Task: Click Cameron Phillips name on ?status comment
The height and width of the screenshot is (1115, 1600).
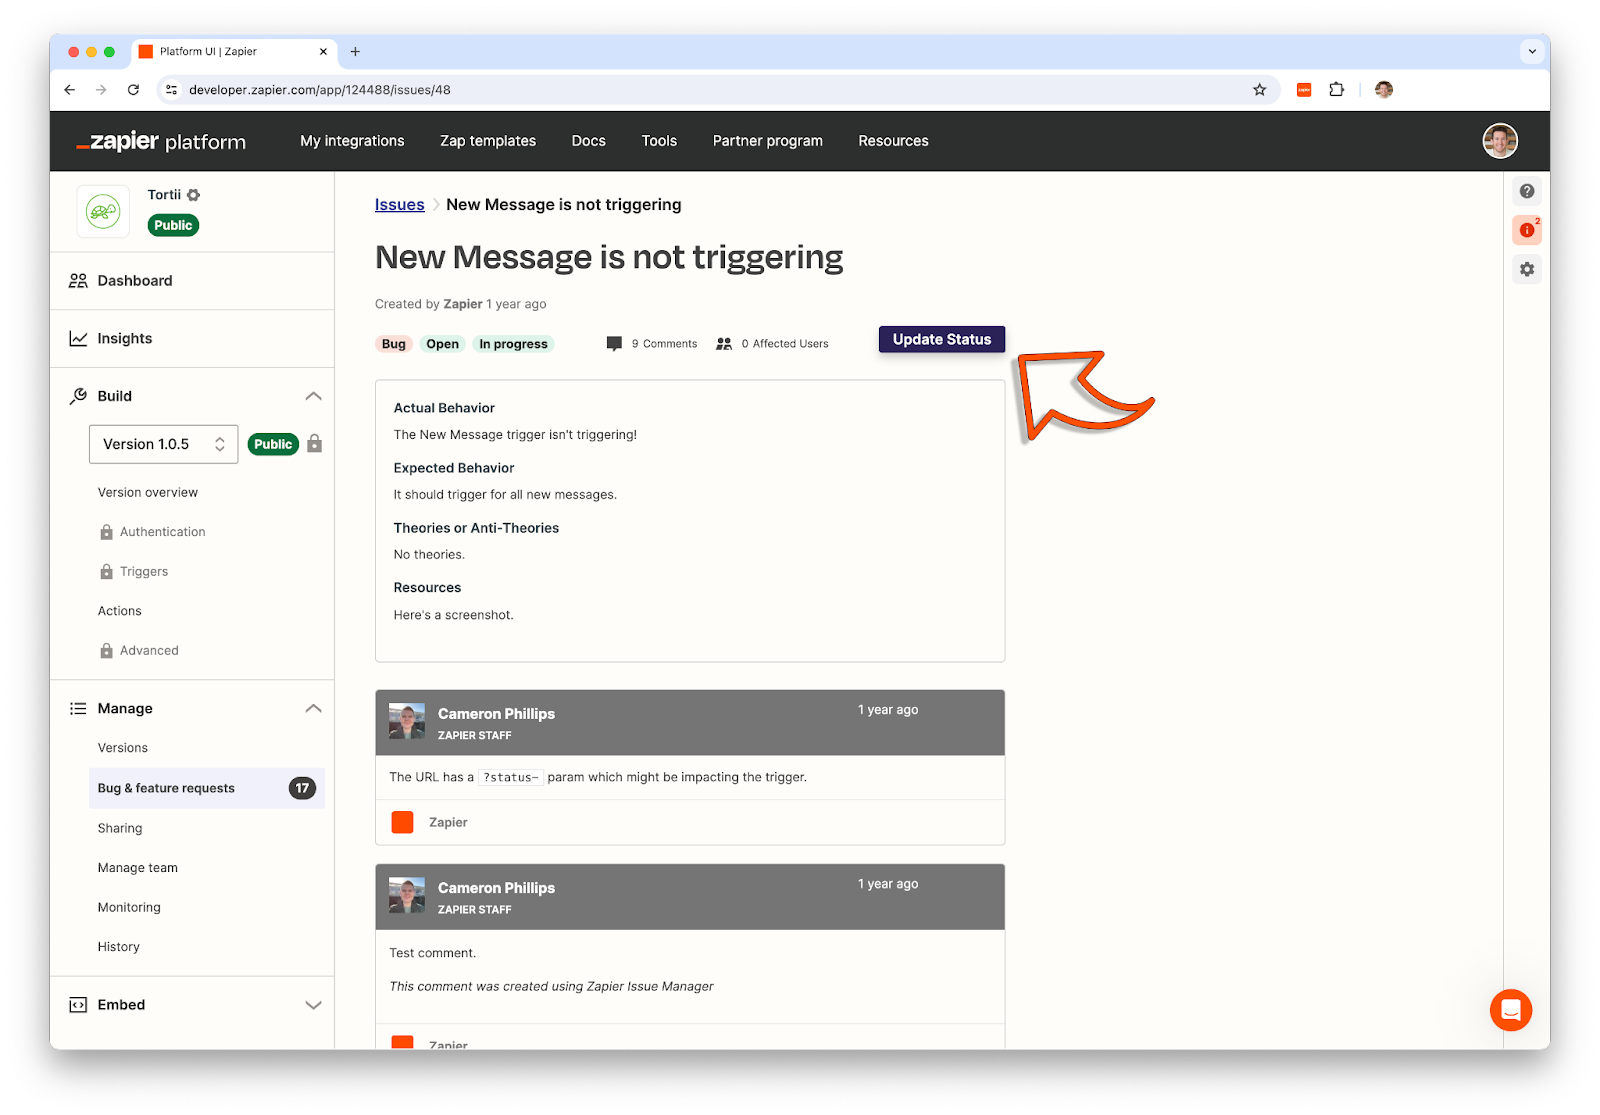Action: coord(496,714)
